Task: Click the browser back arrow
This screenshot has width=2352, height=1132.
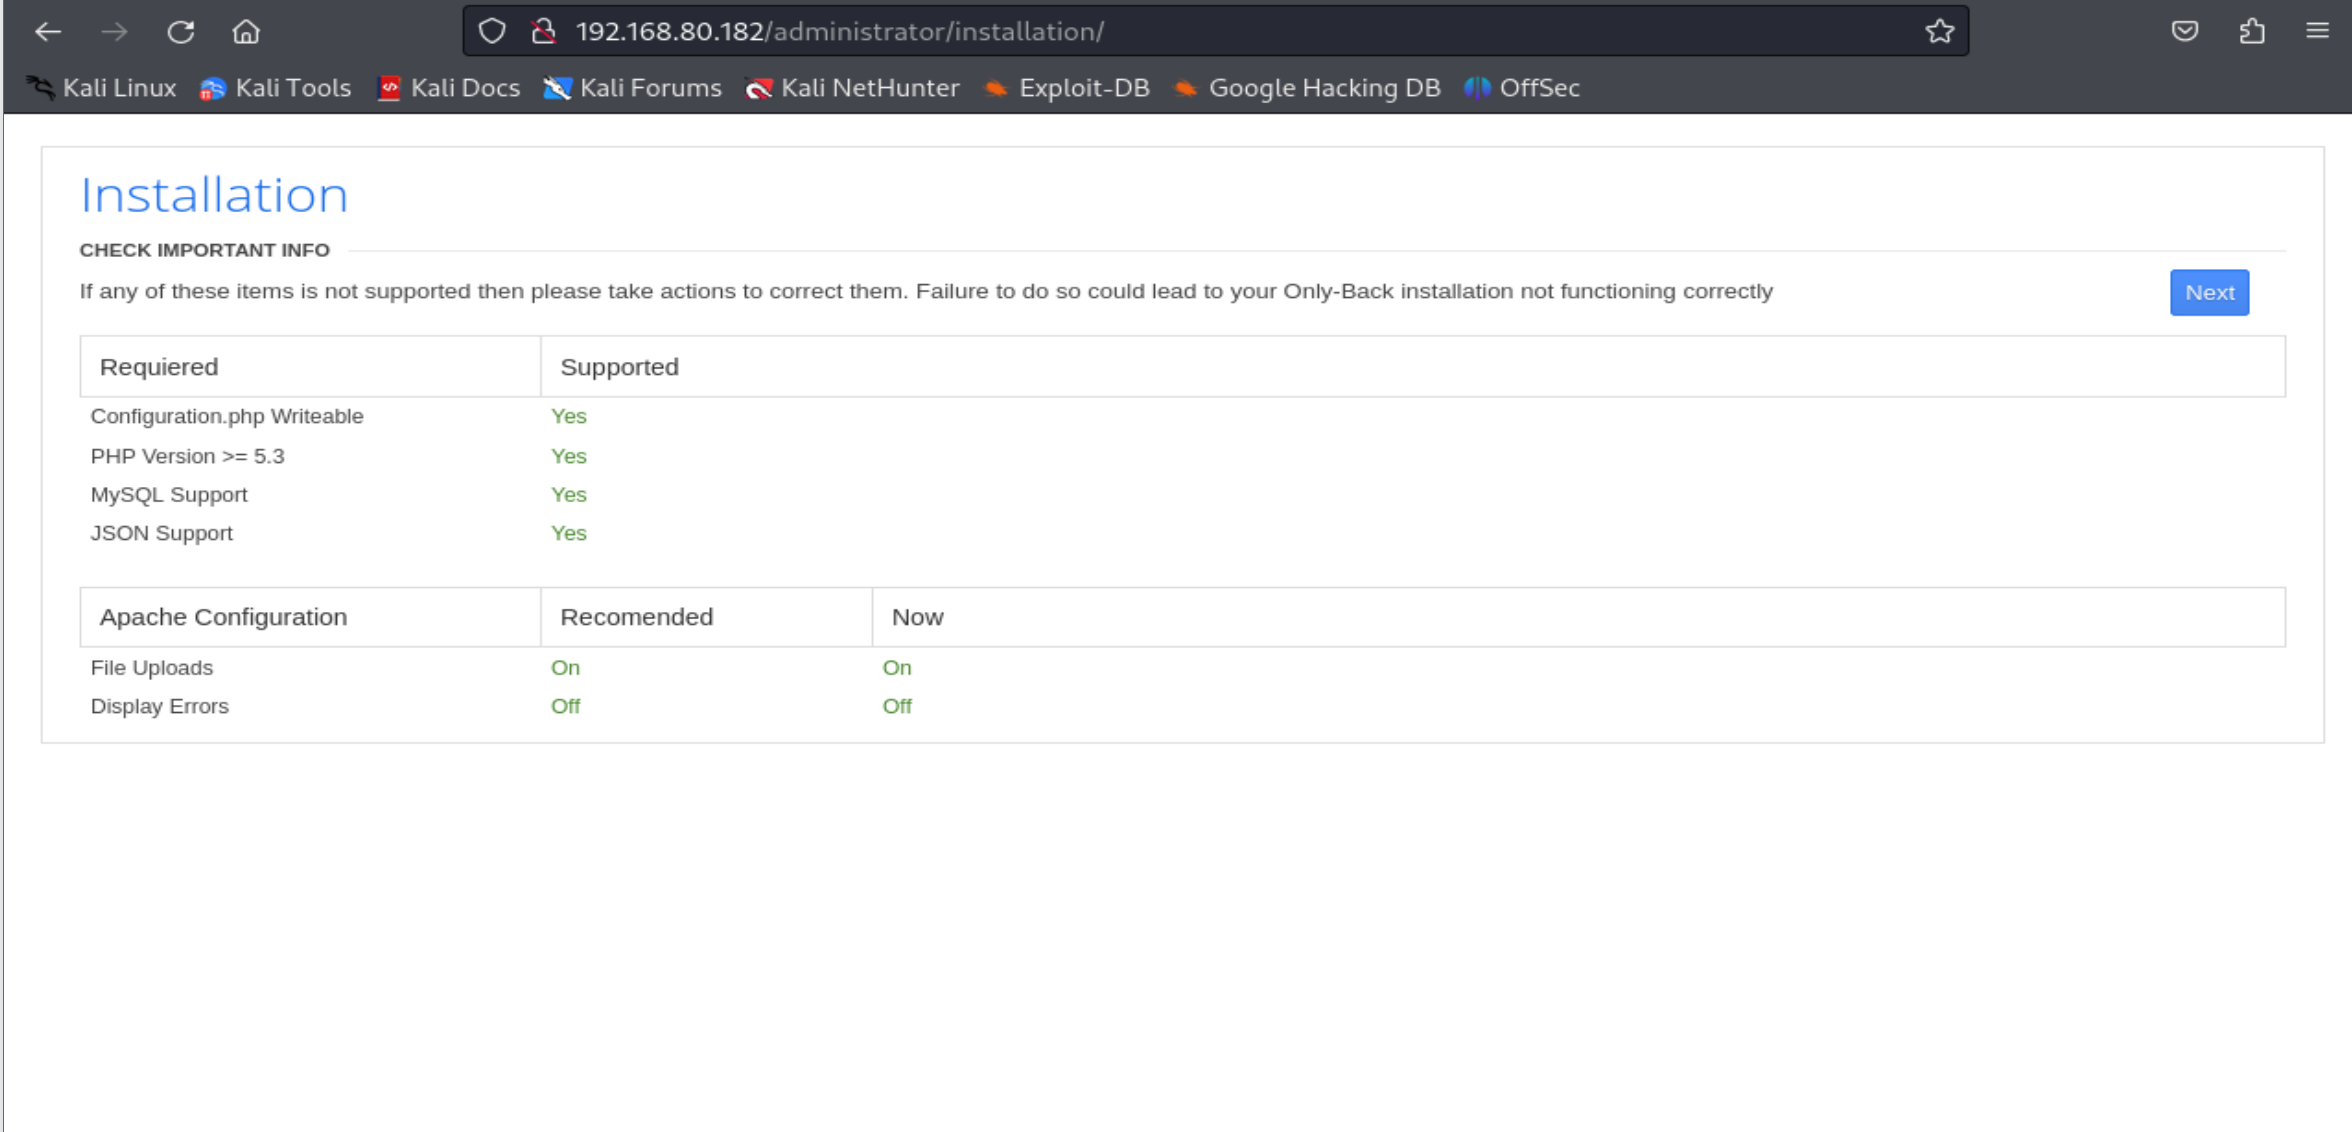Action: pyautogui.click(x=47, y=32)
